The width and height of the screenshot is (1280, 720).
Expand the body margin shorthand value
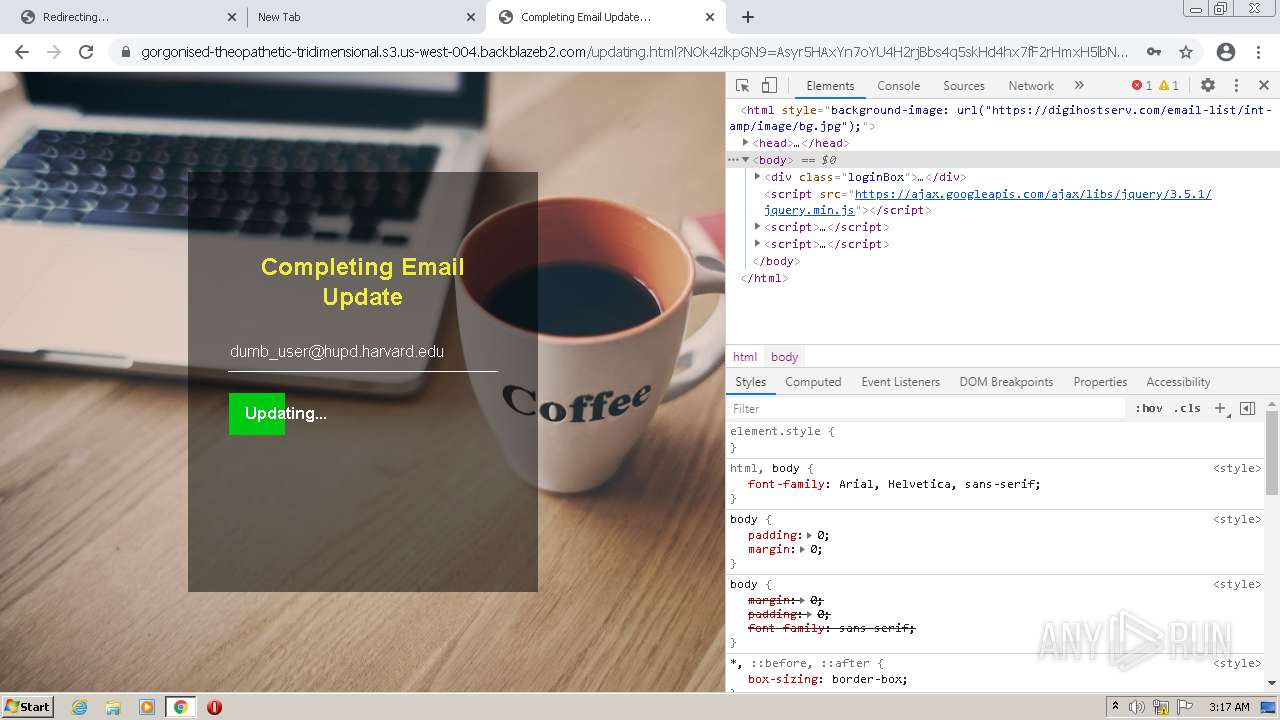[802, 549]
